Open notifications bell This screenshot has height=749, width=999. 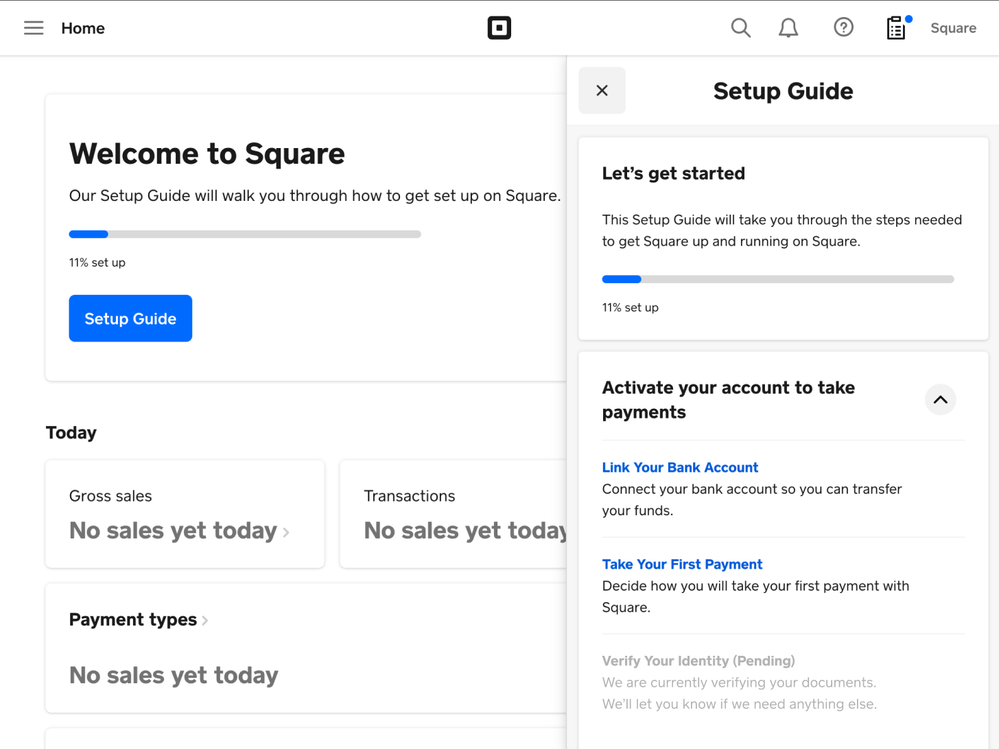click(788, 28)
